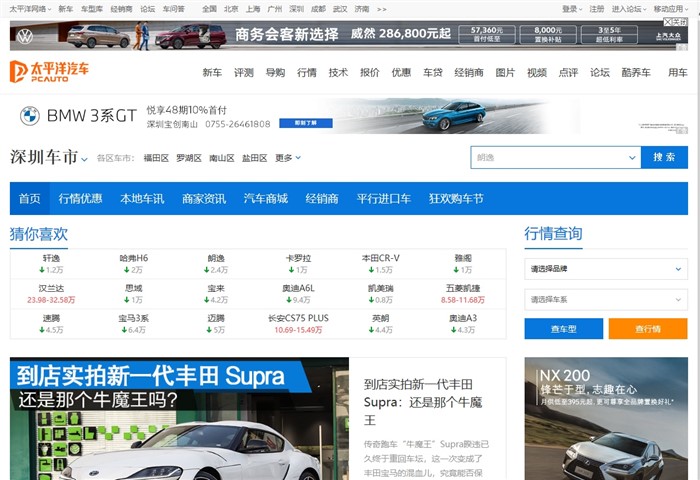Screen dimensions: 700x480
Task: Click 导购 in header navigation
Action: [275, 72]
